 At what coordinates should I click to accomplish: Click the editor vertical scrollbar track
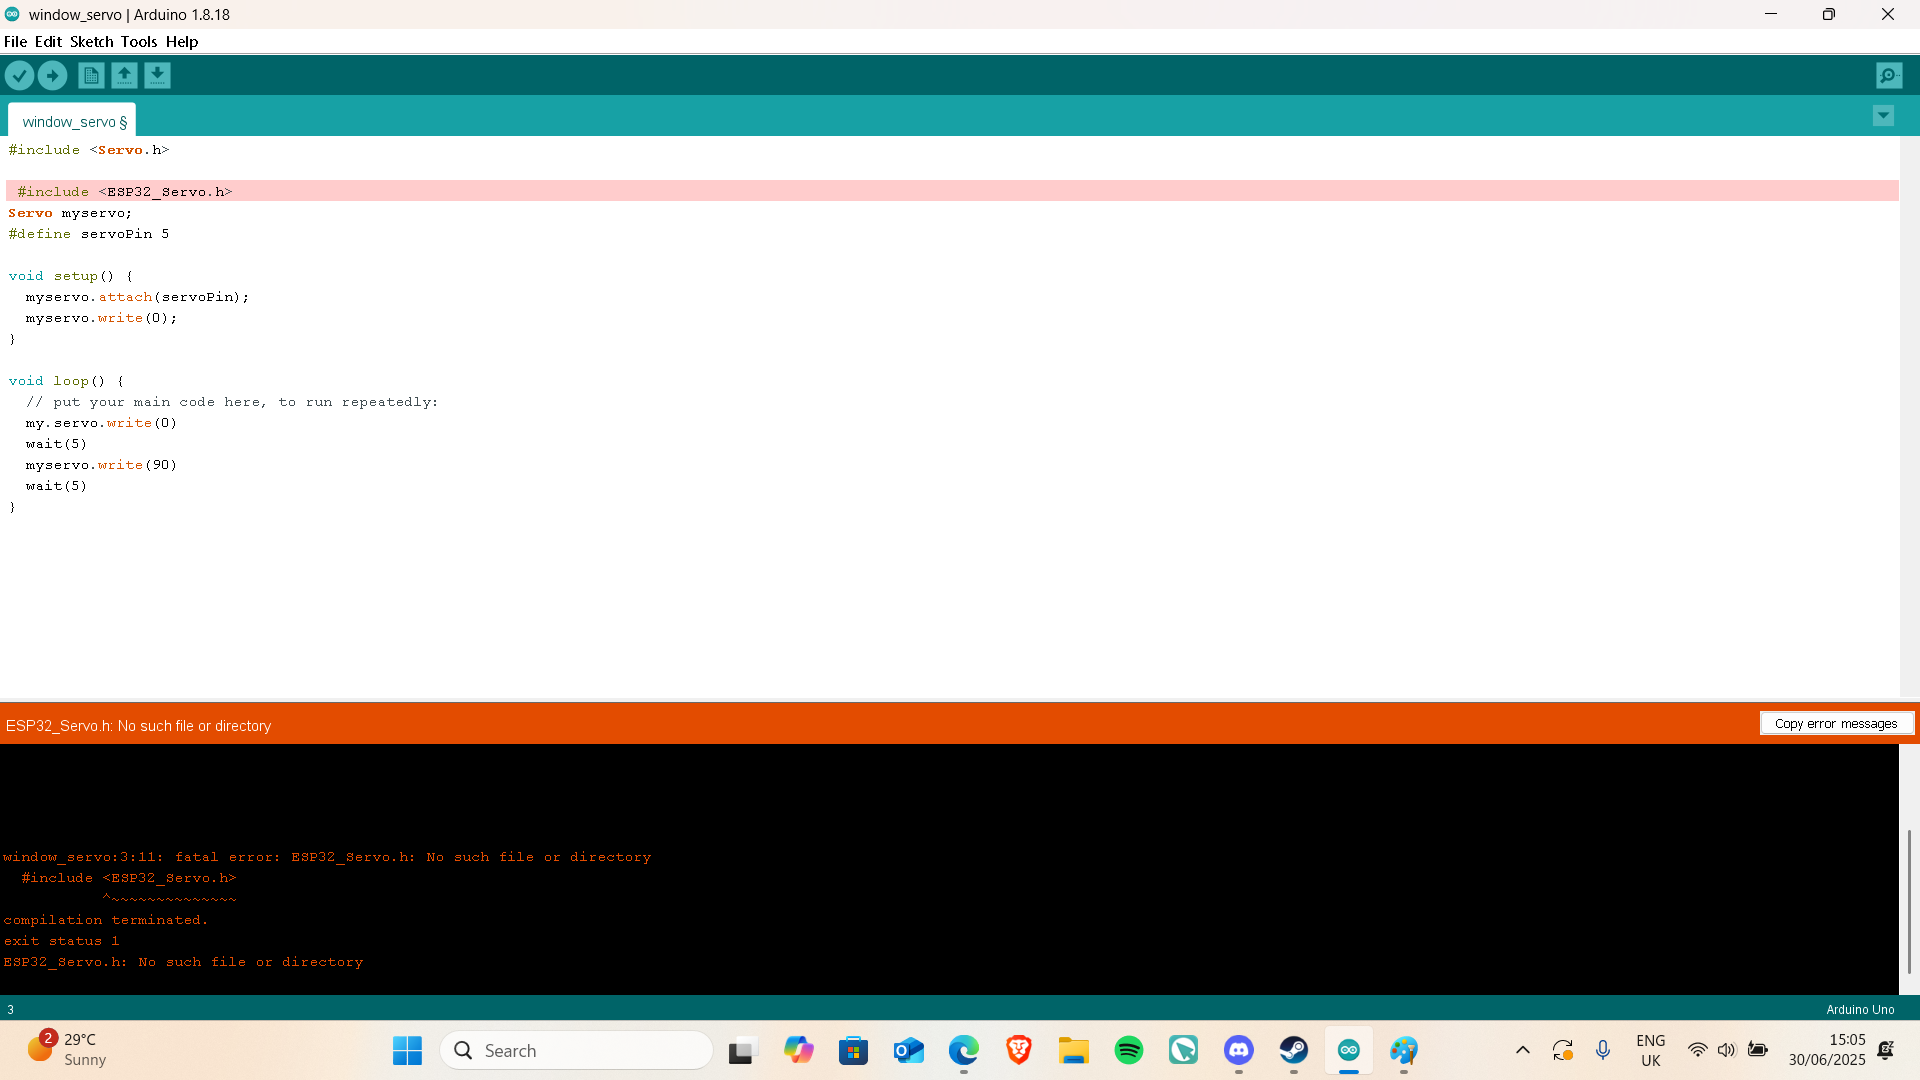[x=1909, y=416]
